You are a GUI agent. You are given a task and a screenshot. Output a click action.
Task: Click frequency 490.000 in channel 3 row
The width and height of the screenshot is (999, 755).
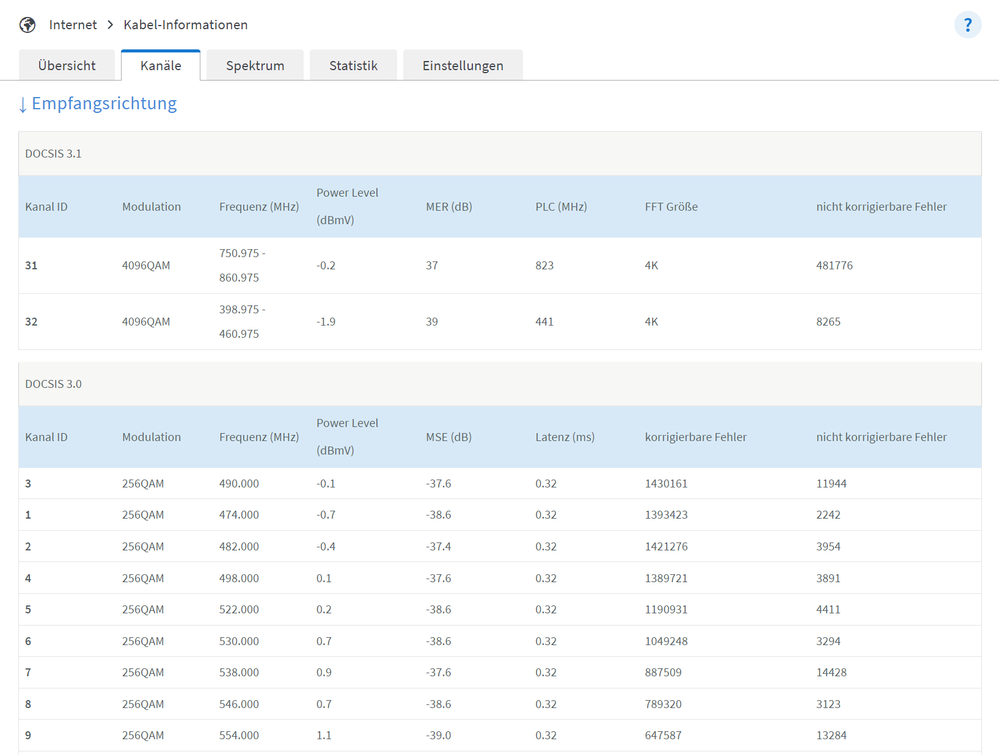[239, 484]
